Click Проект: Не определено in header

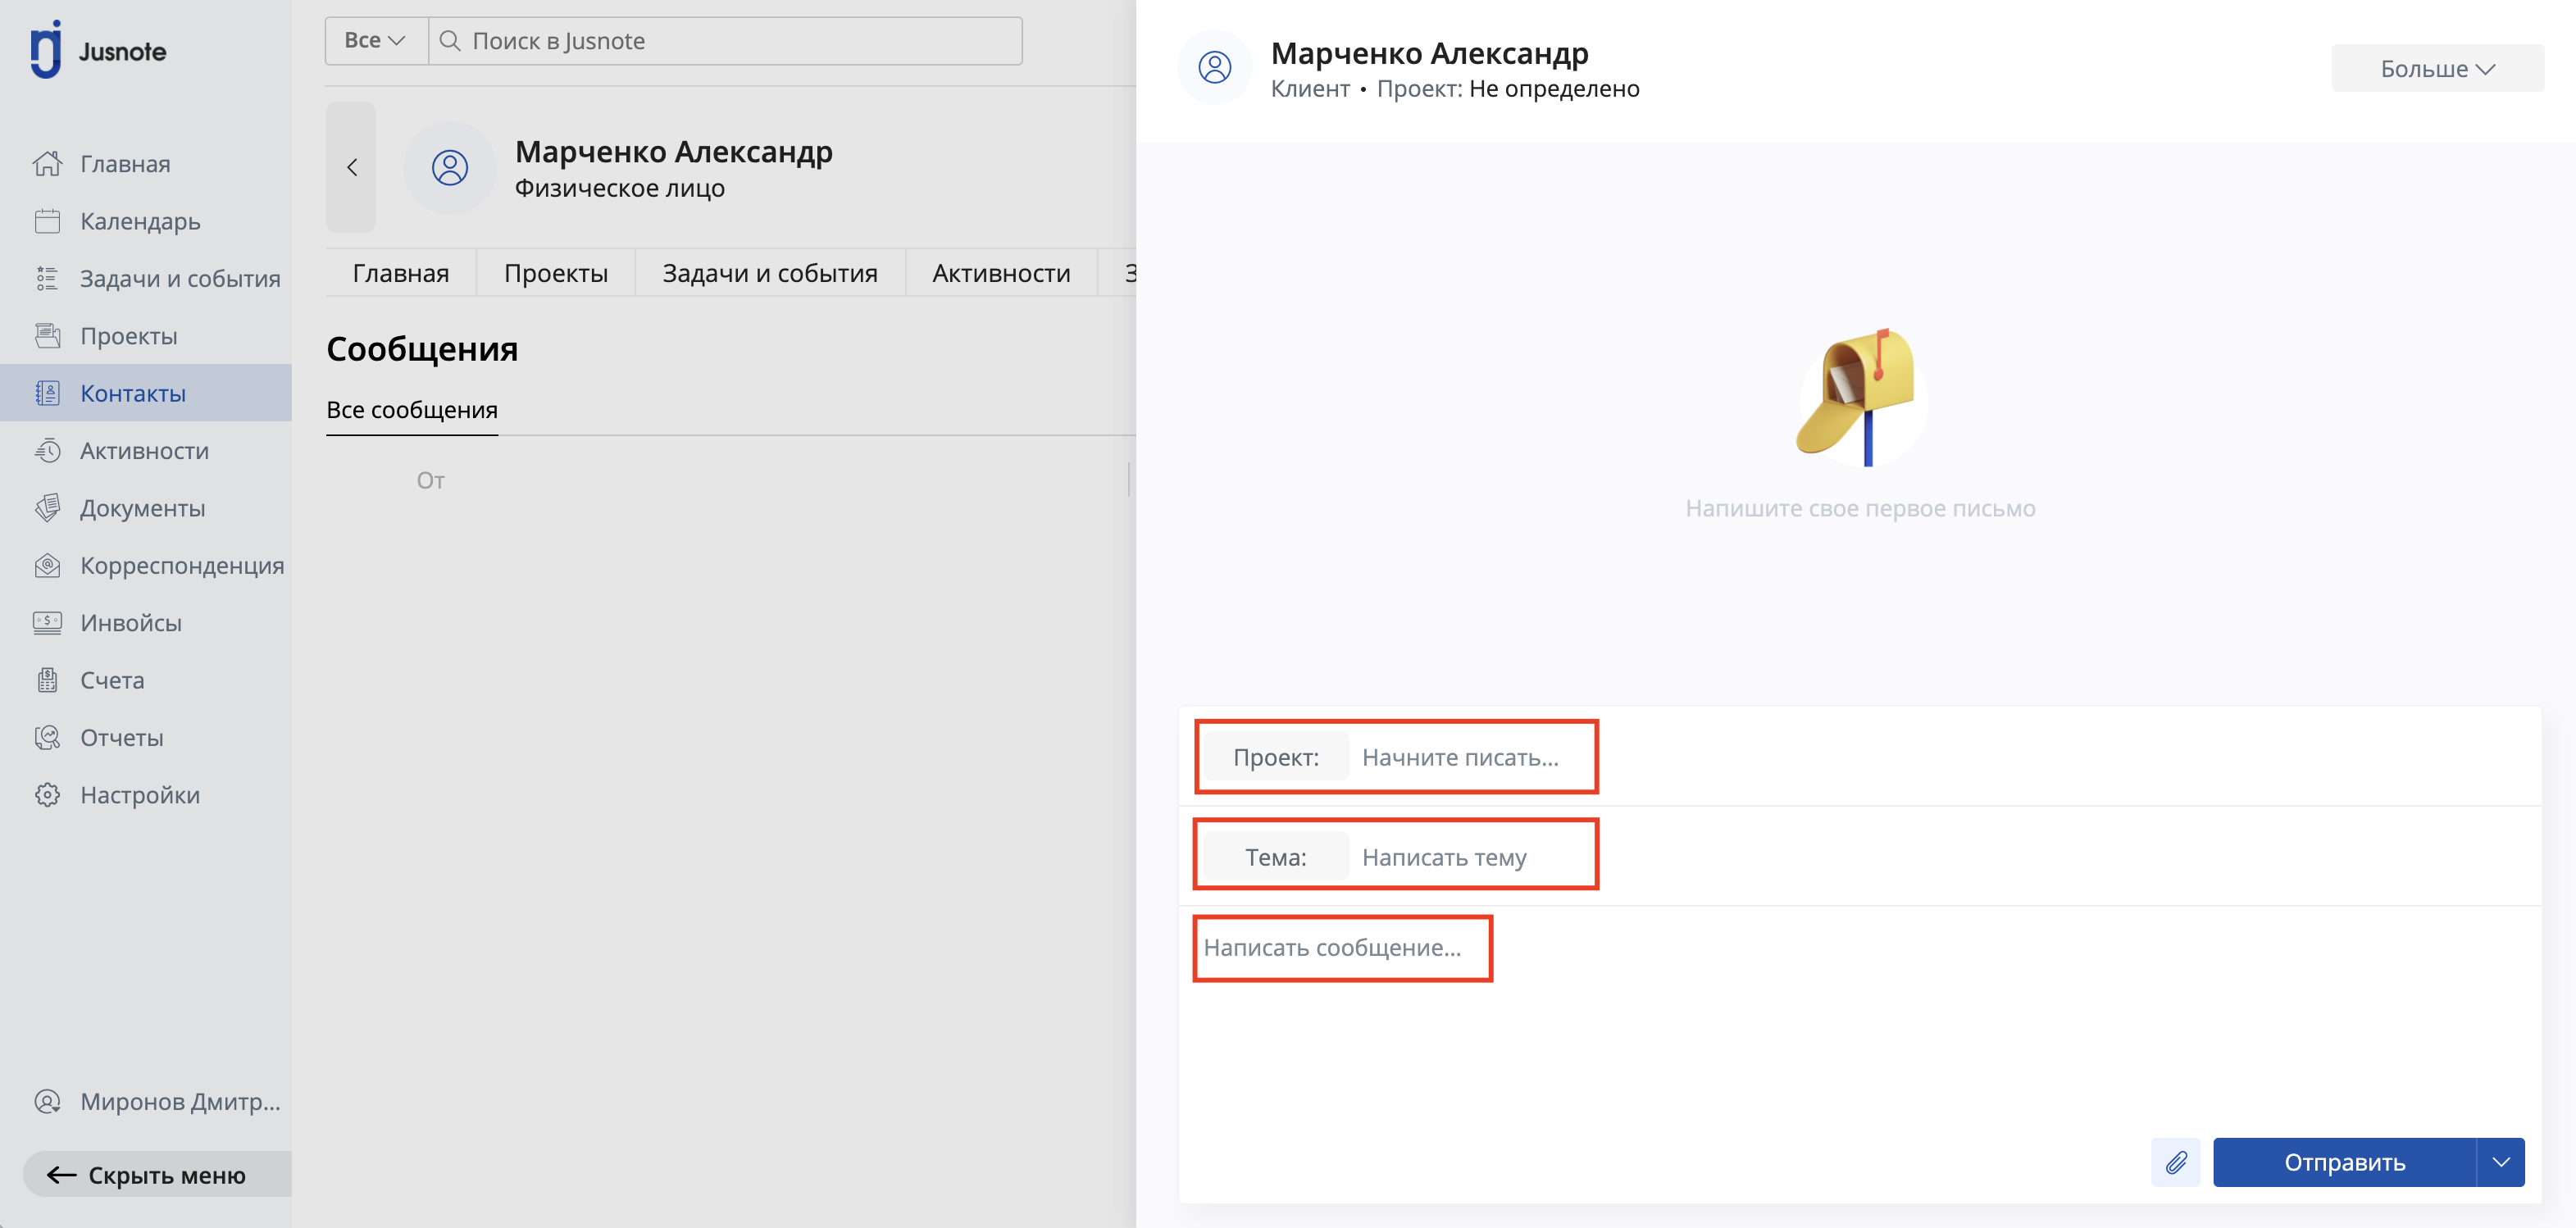pos(1508,88)
